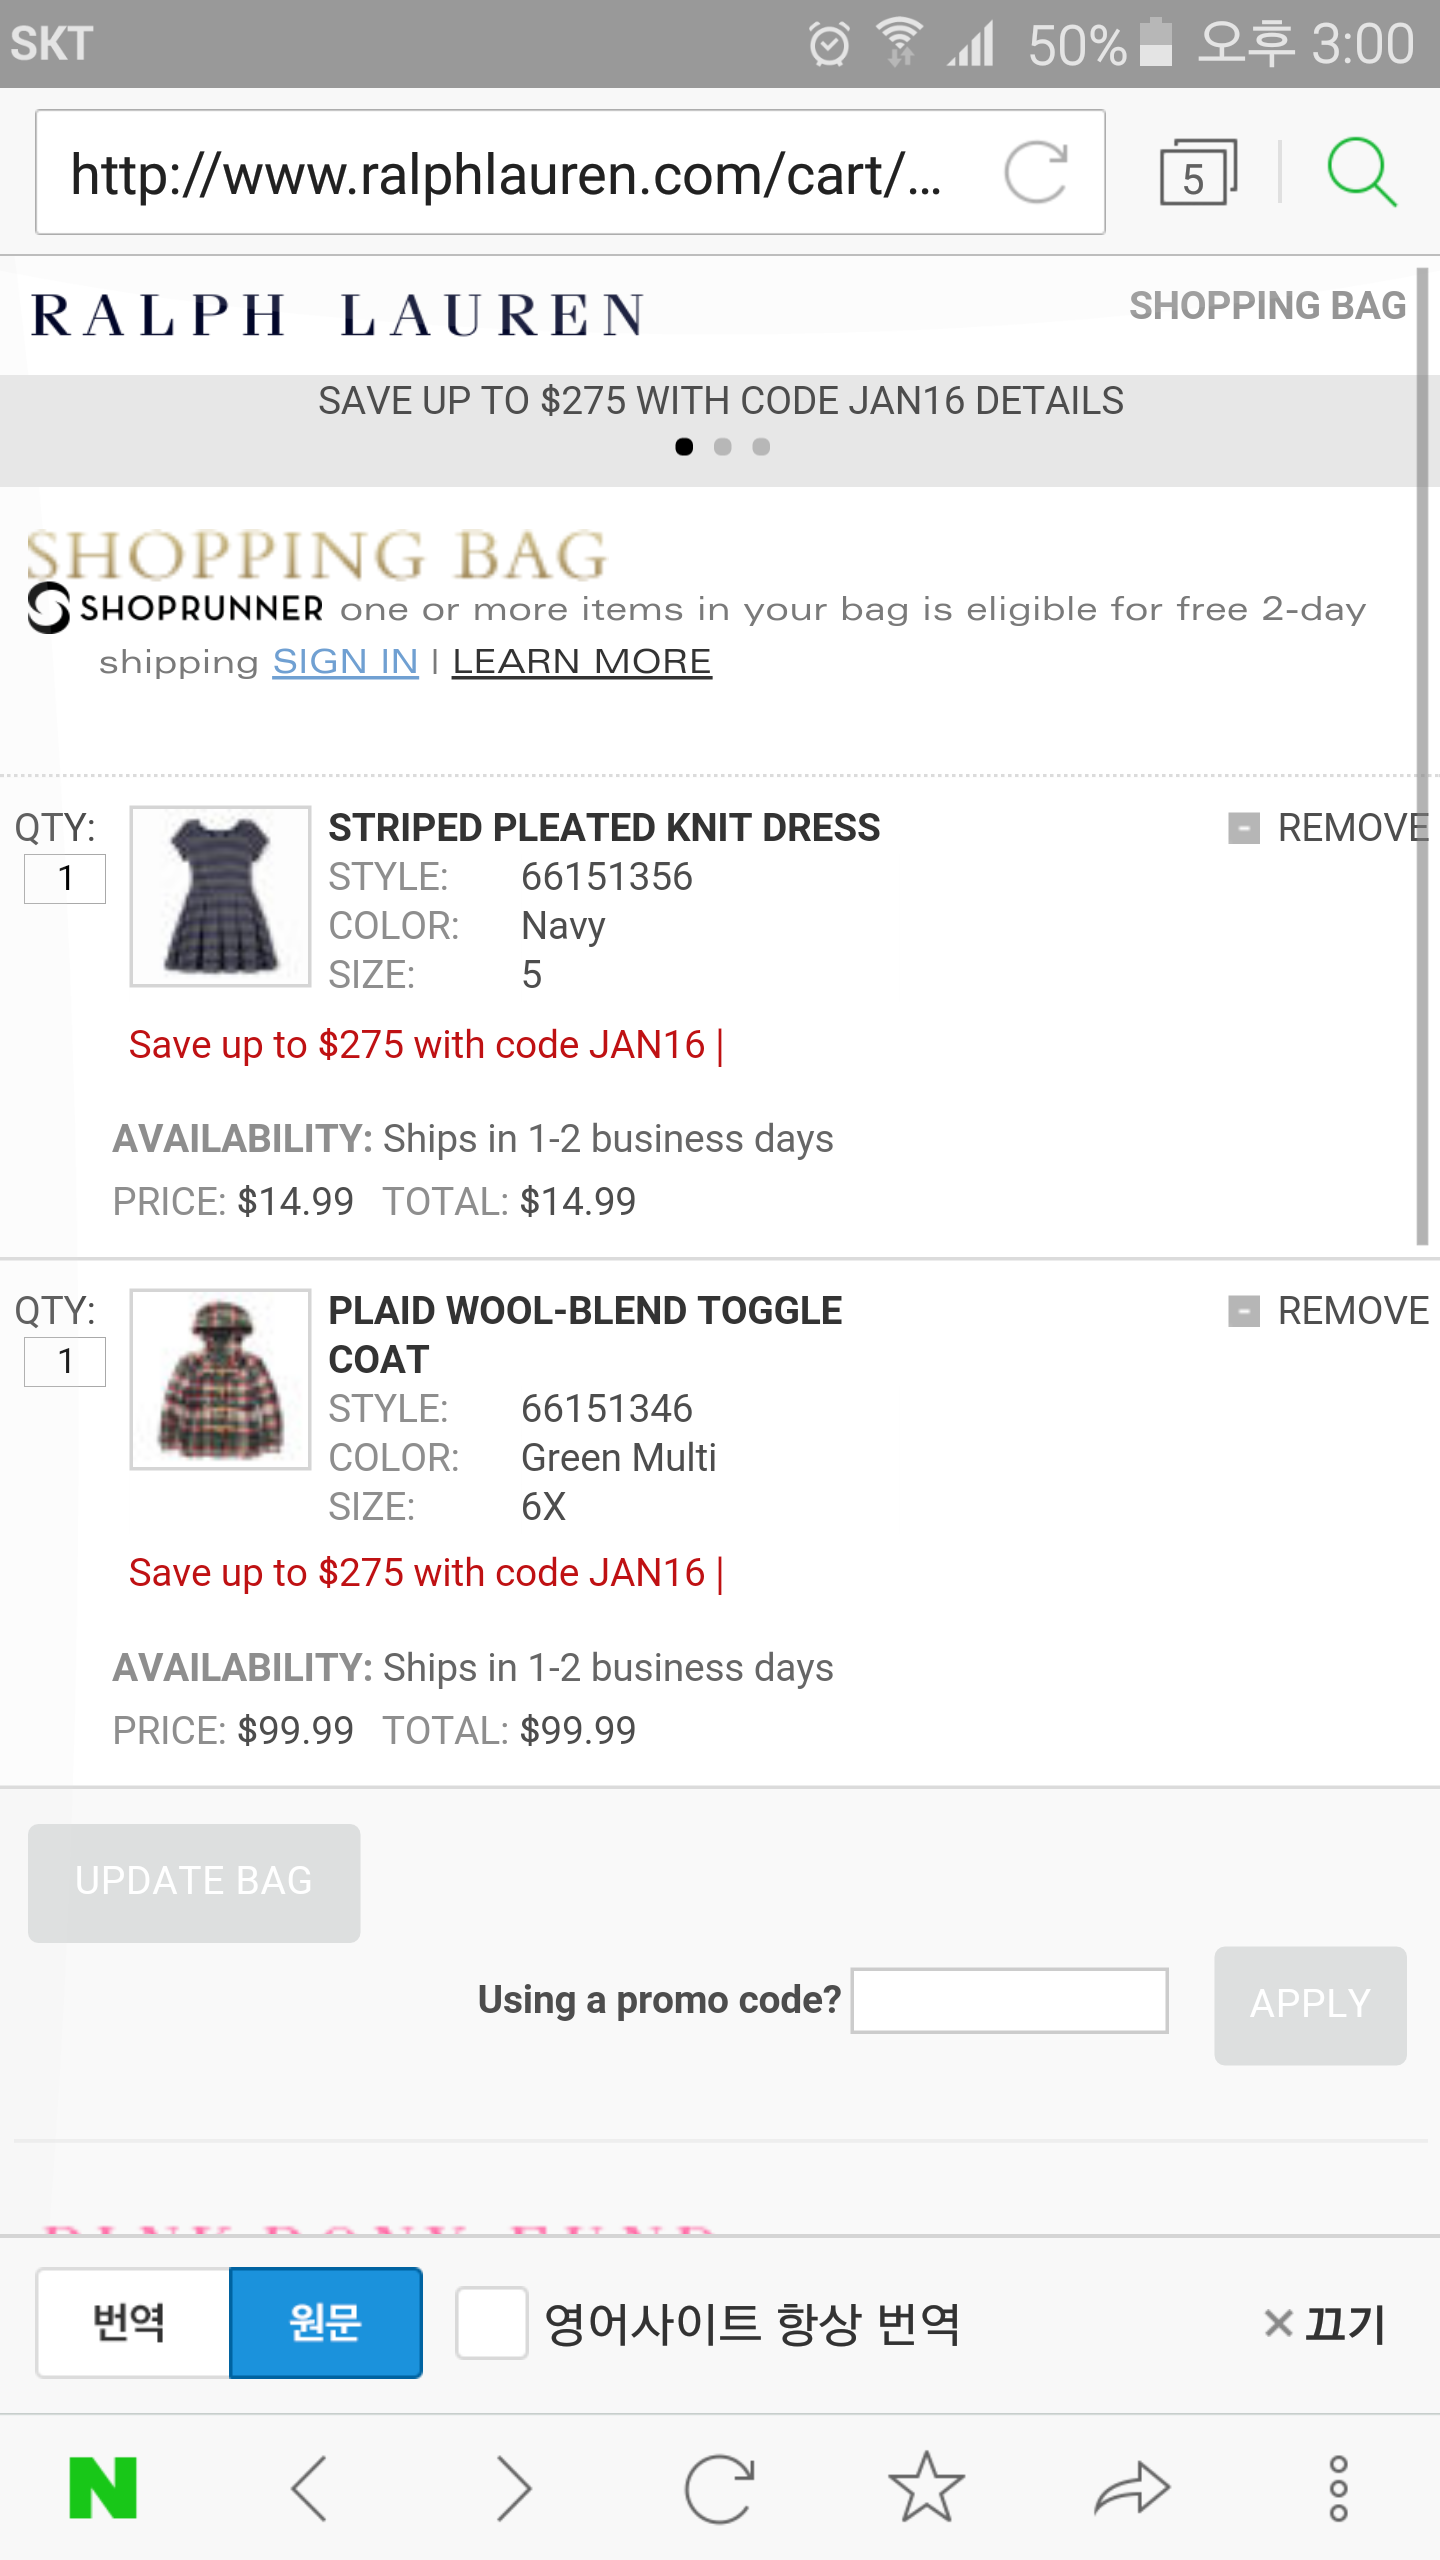
Task: Check the always translate English sites box
Action: pyautogui.click(x=491, y=2323)
